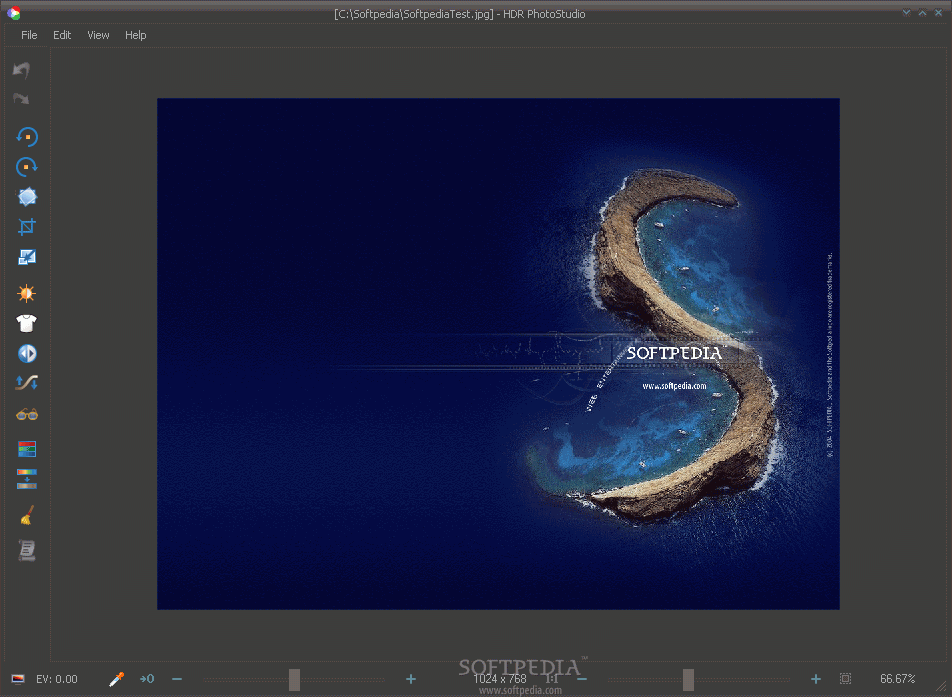Click the gradient color mapping icon
The height and width of the screenshot is (697, 952).
pos(27,478)
